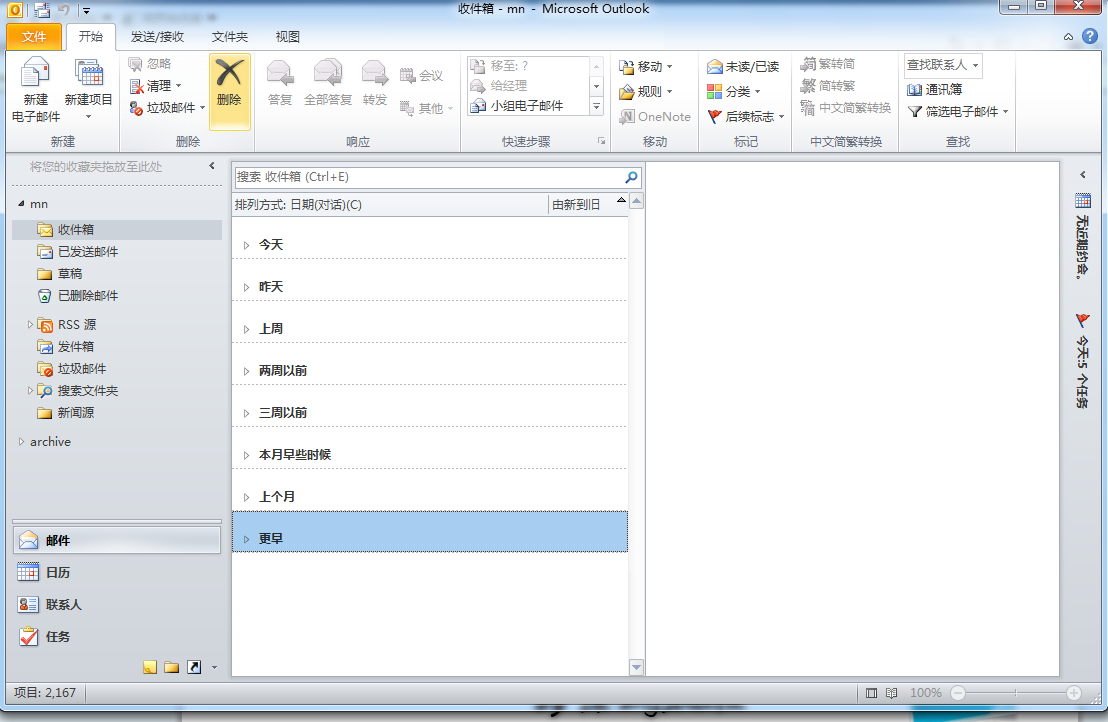Open Outlook help question icon
This screenshot has height=722, width=1108.
click(1090, 36)
